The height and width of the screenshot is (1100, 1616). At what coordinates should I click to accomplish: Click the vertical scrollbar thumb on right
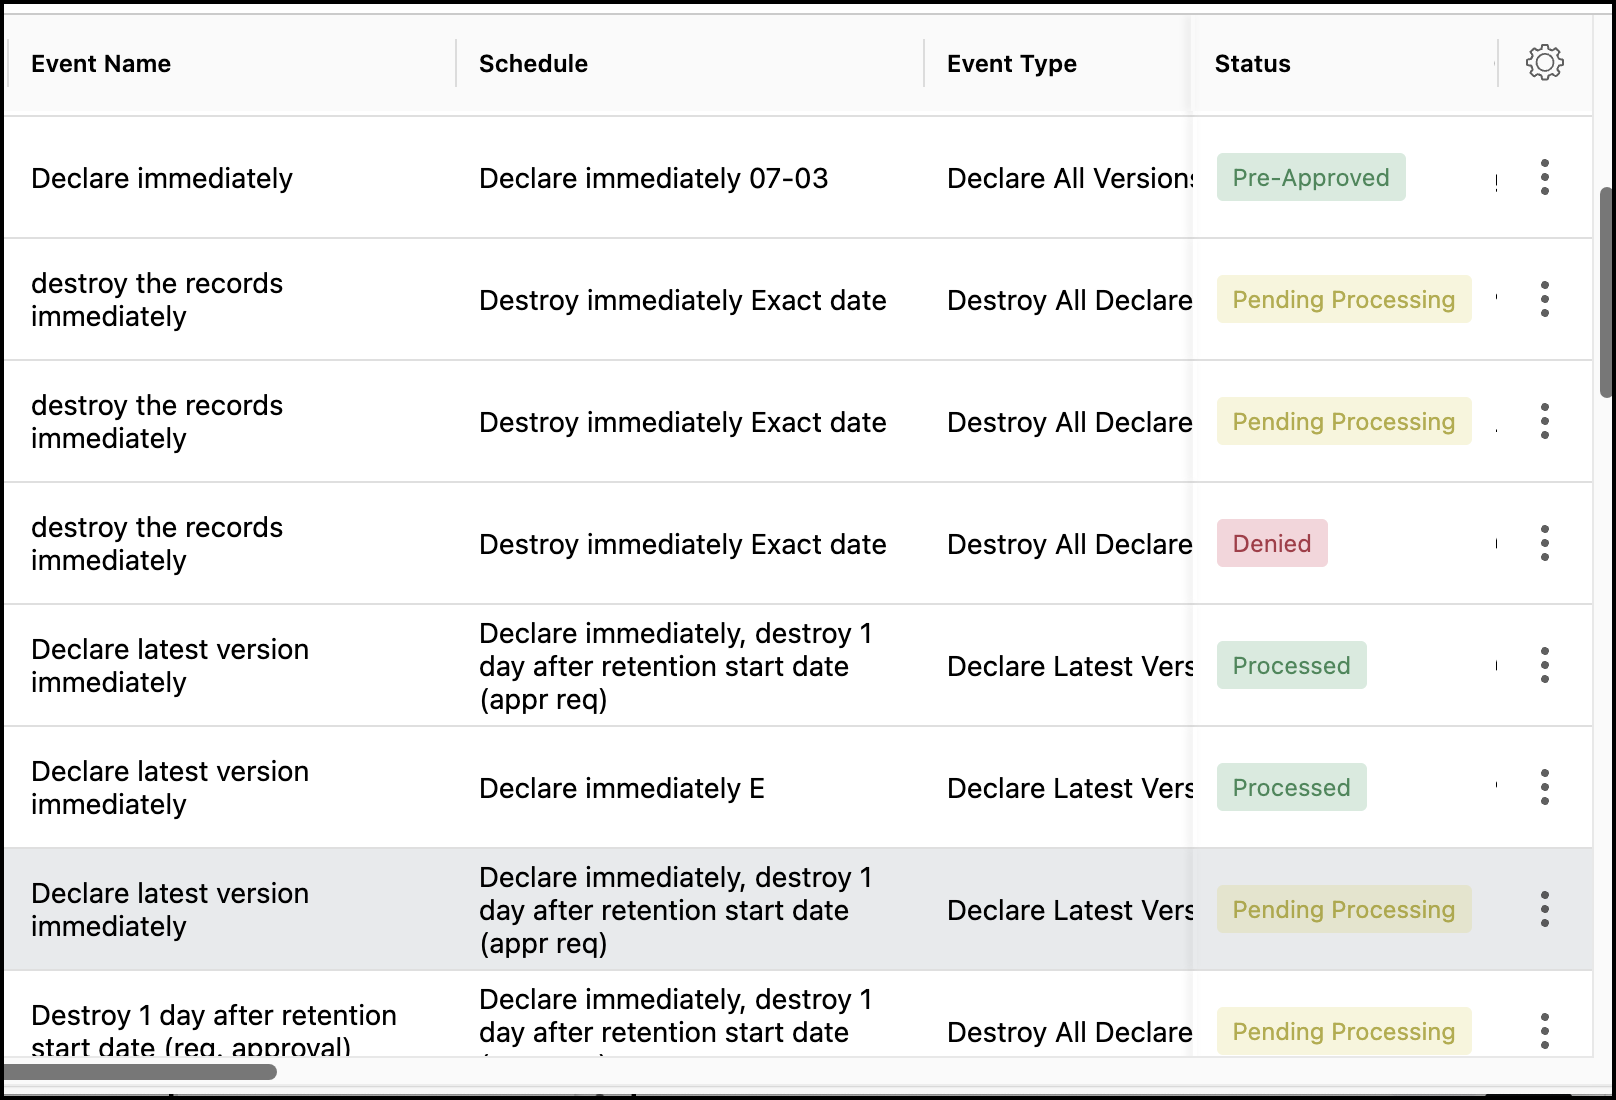point(1607,292)
